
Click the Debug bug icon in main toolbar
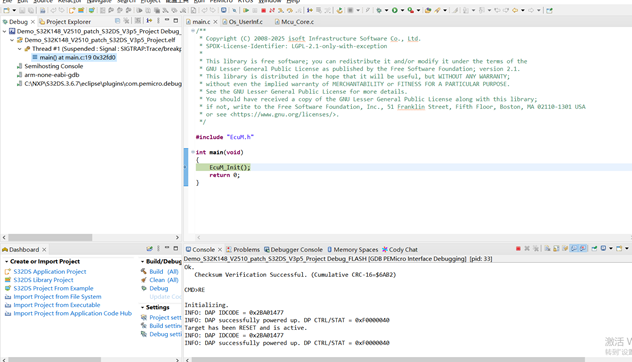pos(379,10)
